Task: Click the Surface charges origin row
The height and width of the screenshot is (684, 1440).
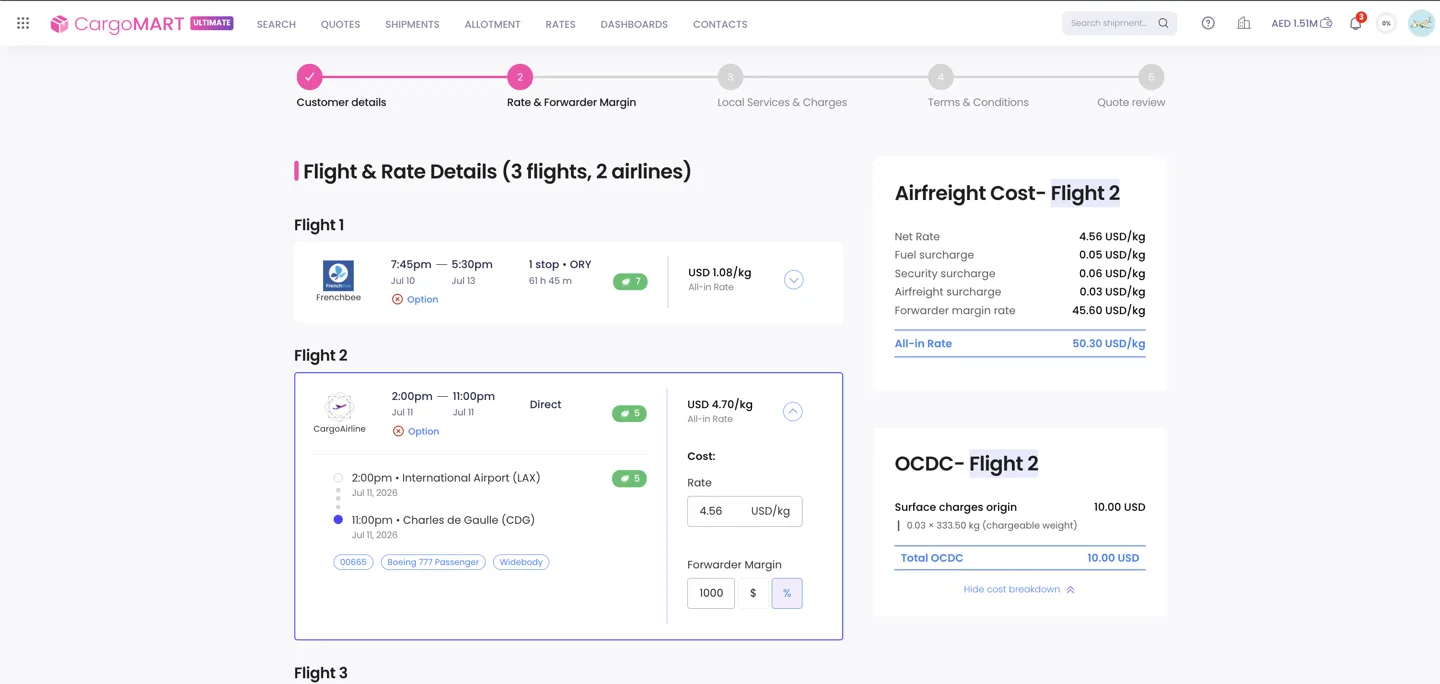Action: (x=1020, y=507)
